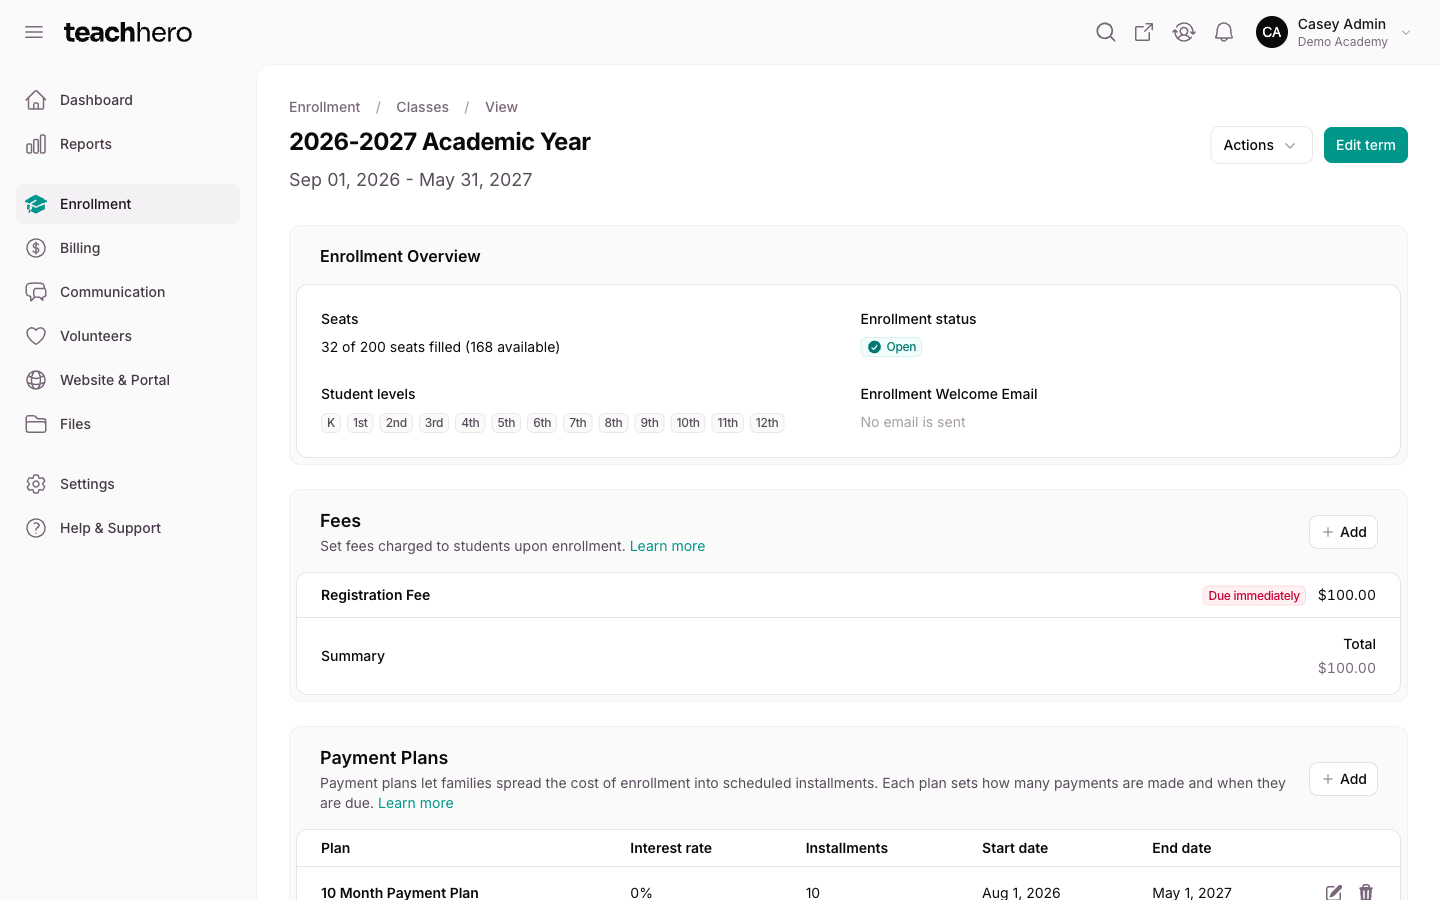Click the 12th student level tag
Viewport: 1440px width, 900px height.
(x=767, y=423)
